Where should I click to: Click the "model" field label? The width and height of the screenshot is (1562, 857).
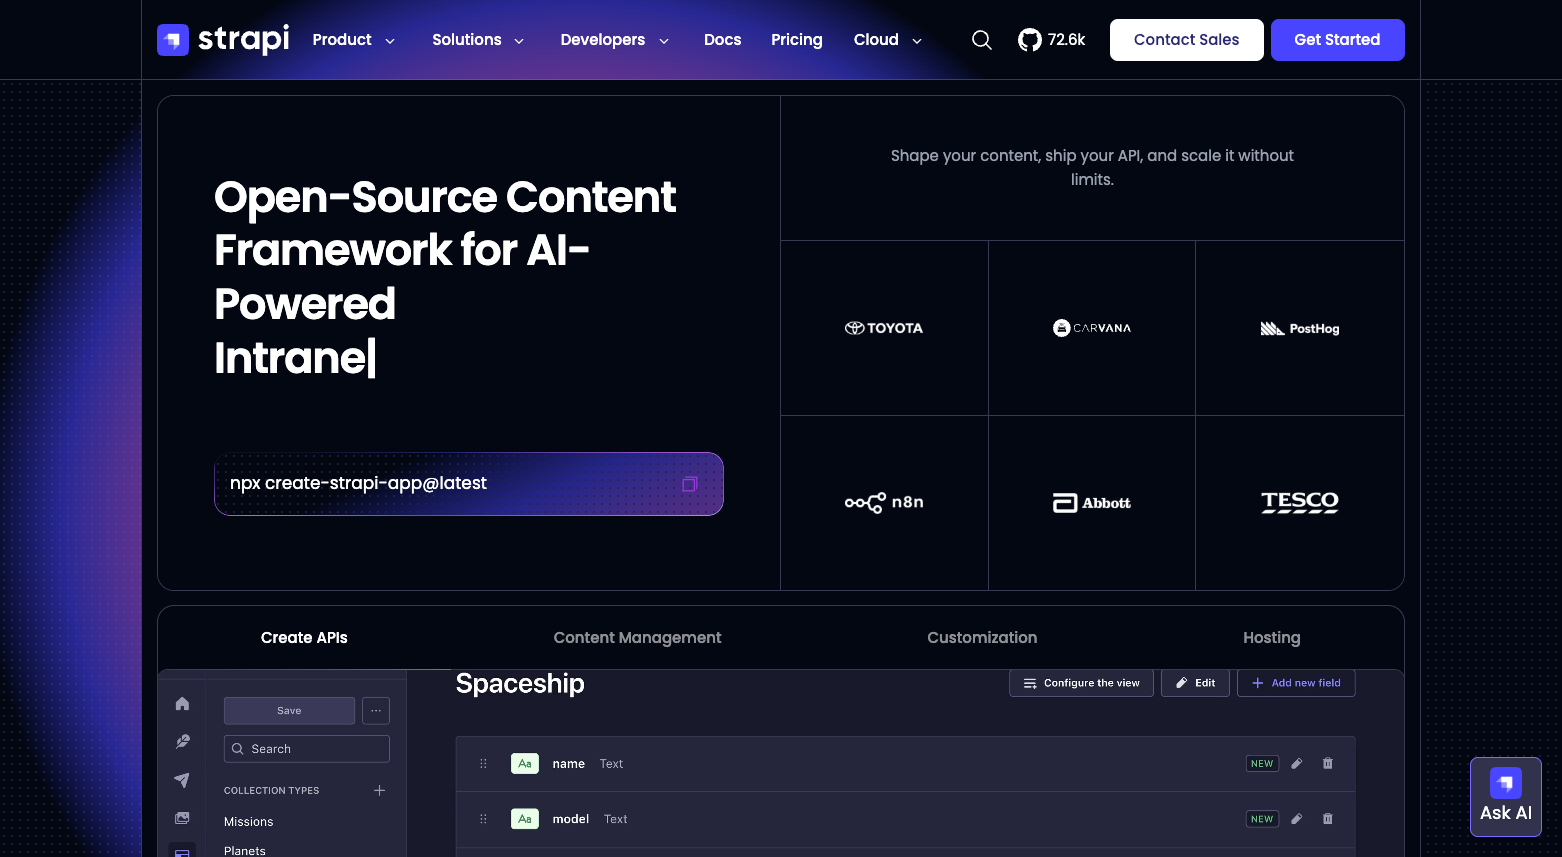point(571,819)
